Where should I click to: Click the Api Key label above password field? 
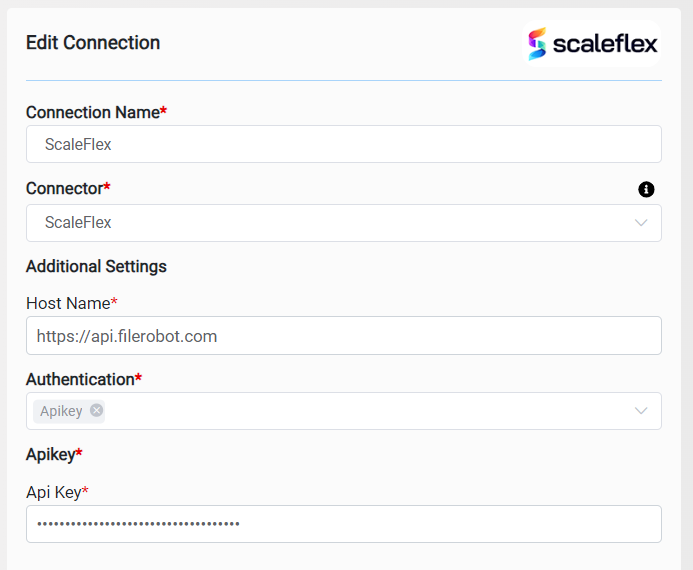point(53,491)
